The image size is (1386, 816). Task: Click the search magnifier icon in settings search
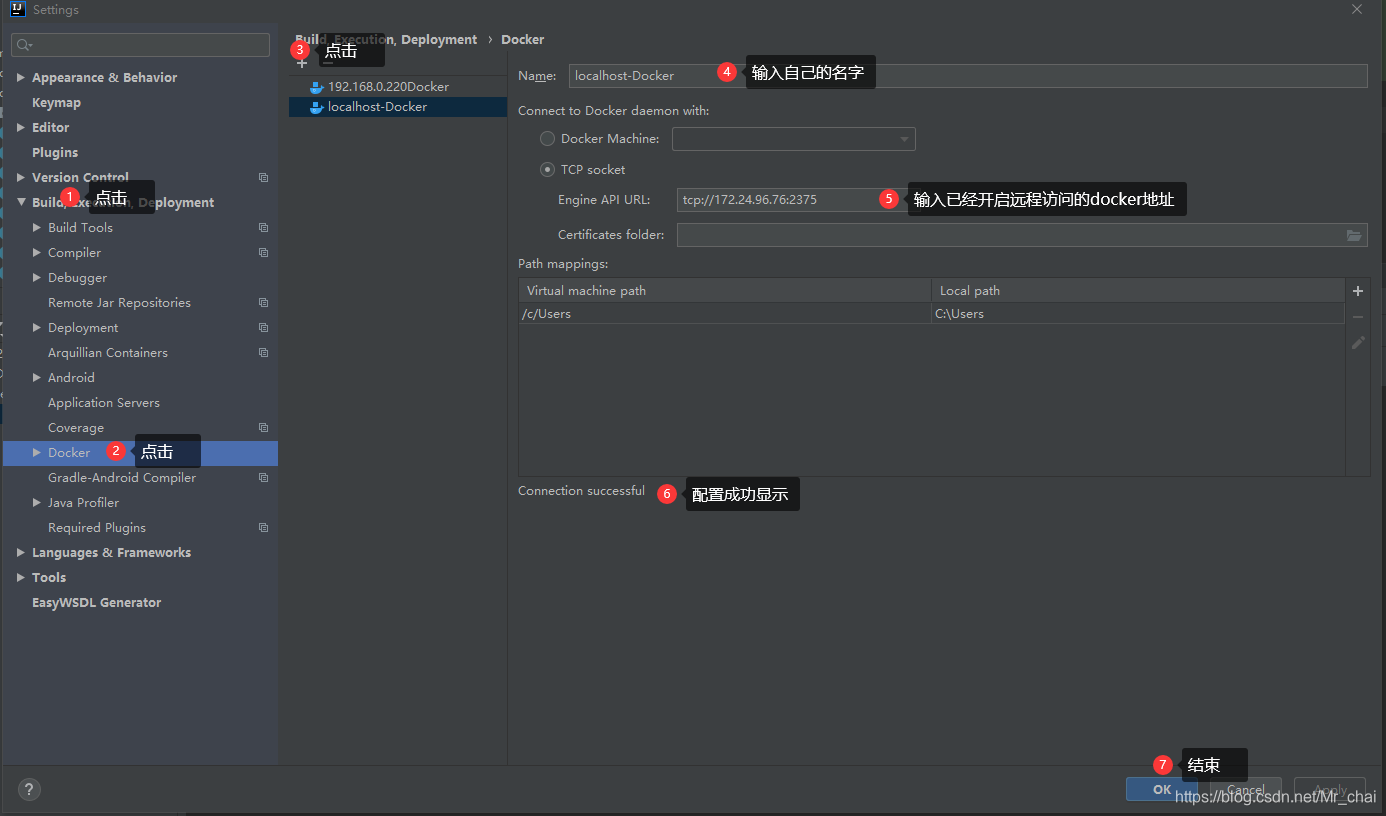25,45
